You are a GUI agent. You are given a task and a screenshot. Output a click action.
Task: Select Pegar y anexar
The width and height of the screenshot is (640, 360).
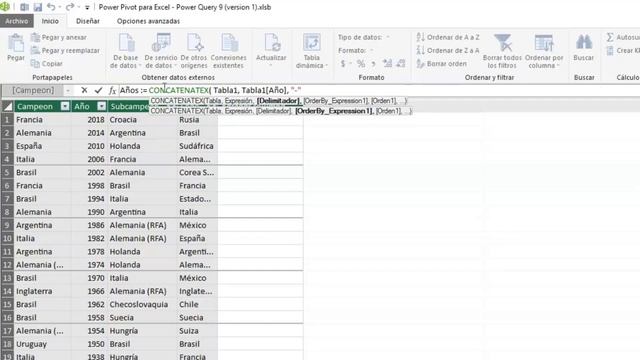point(59,38)
